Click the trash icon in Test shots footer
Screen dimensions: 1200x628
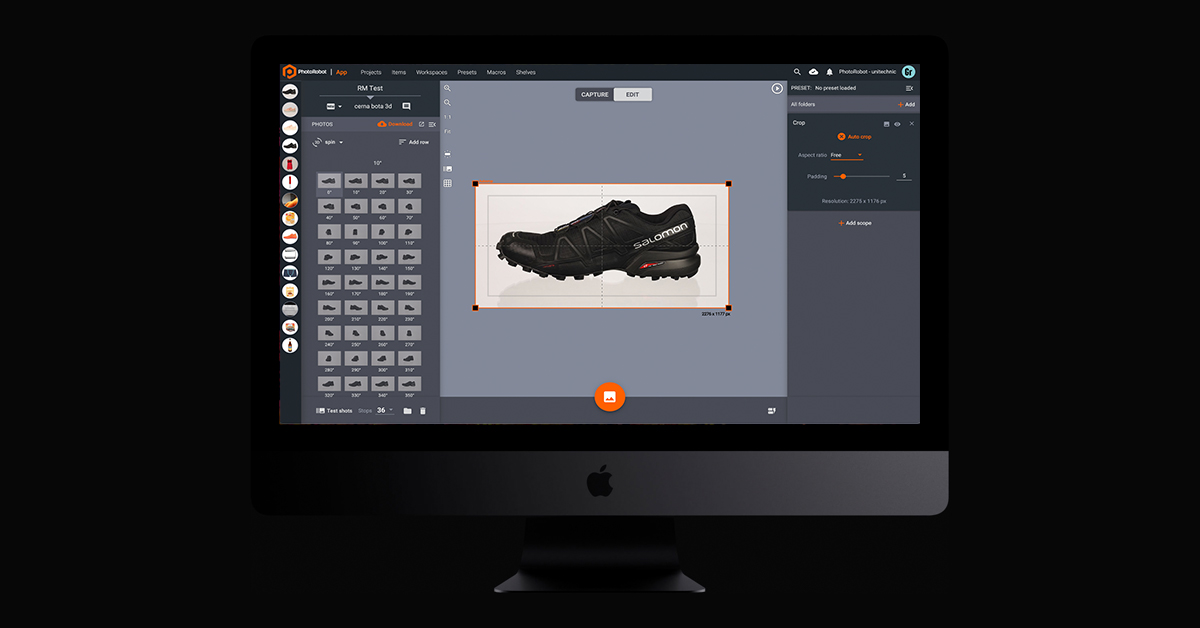click(x=423, y=411)
